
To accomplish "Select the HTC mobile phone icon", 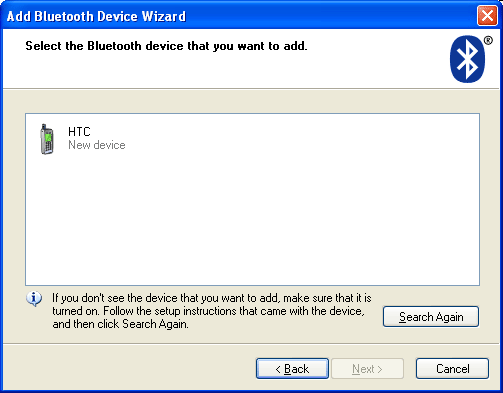I will coord(47,139).
